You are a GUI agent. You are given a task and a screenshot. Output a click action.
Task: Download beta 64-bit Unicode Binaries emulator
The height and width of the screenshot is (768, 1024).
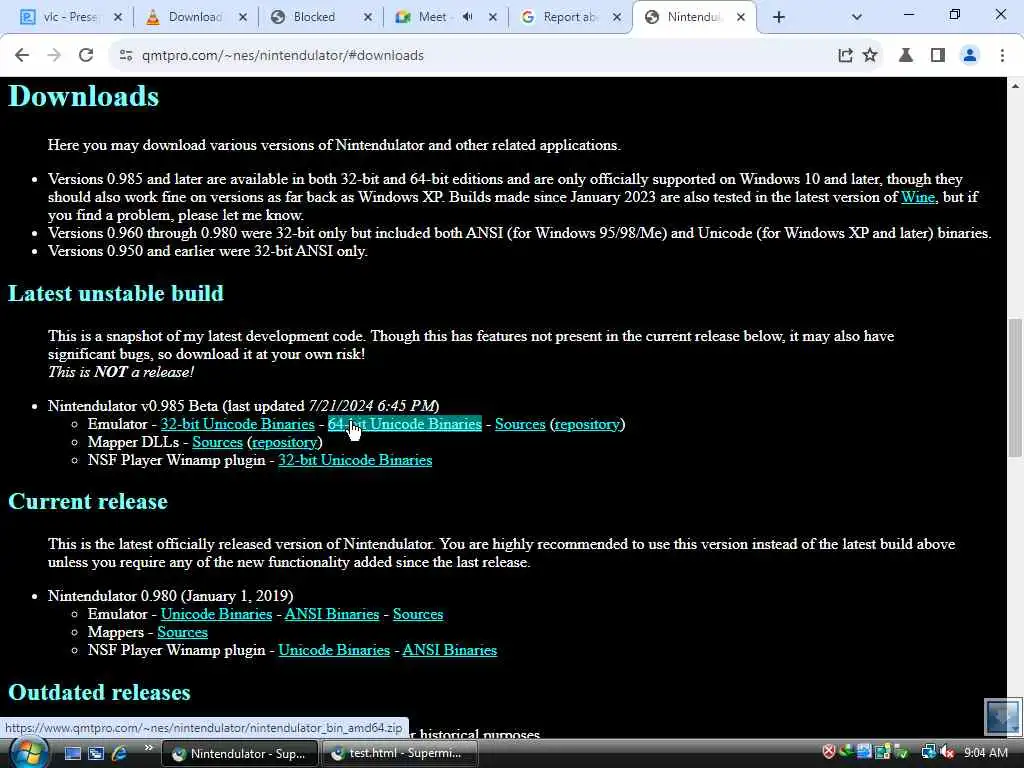405,424
